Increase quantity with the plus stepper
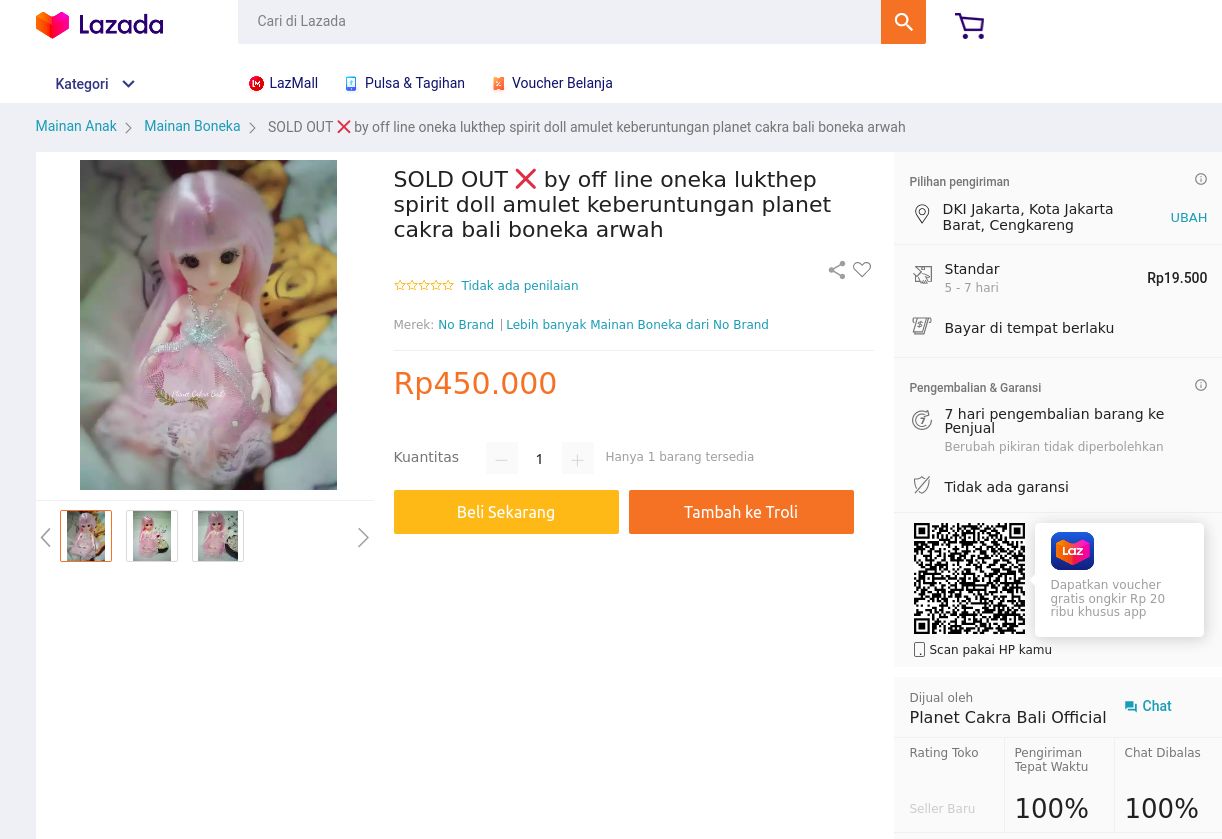This screenshot has width=1222, height=839. coord(577,458)
